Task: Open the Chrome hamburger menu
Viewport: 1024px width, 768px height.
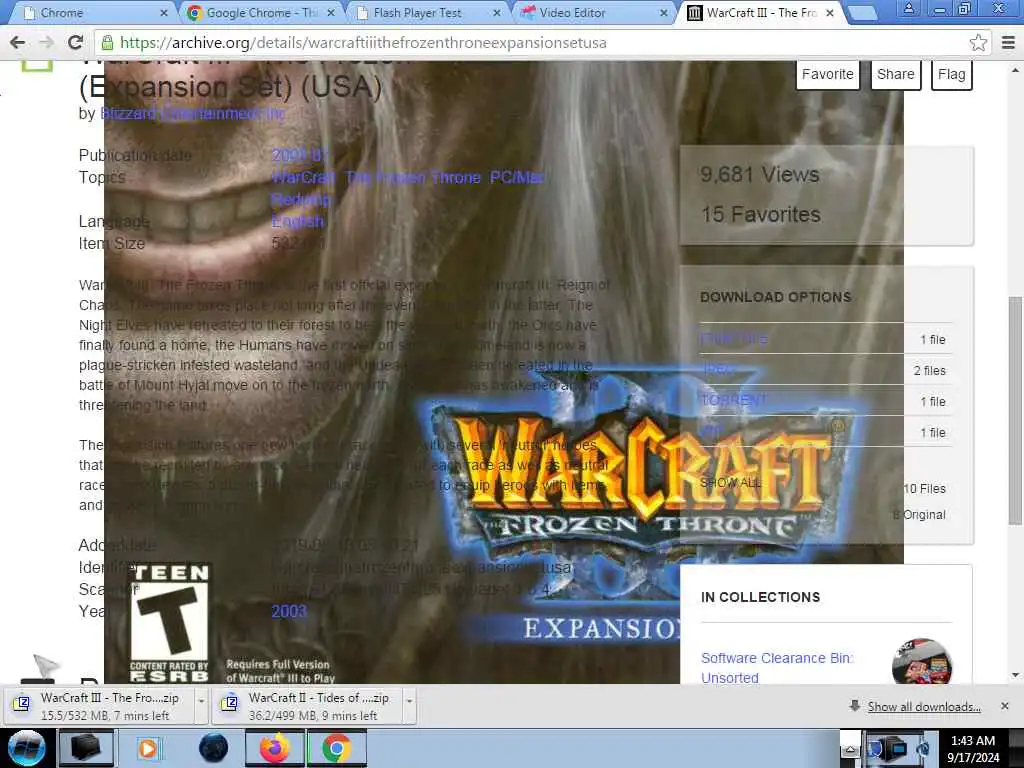Action: point(1008,43)
